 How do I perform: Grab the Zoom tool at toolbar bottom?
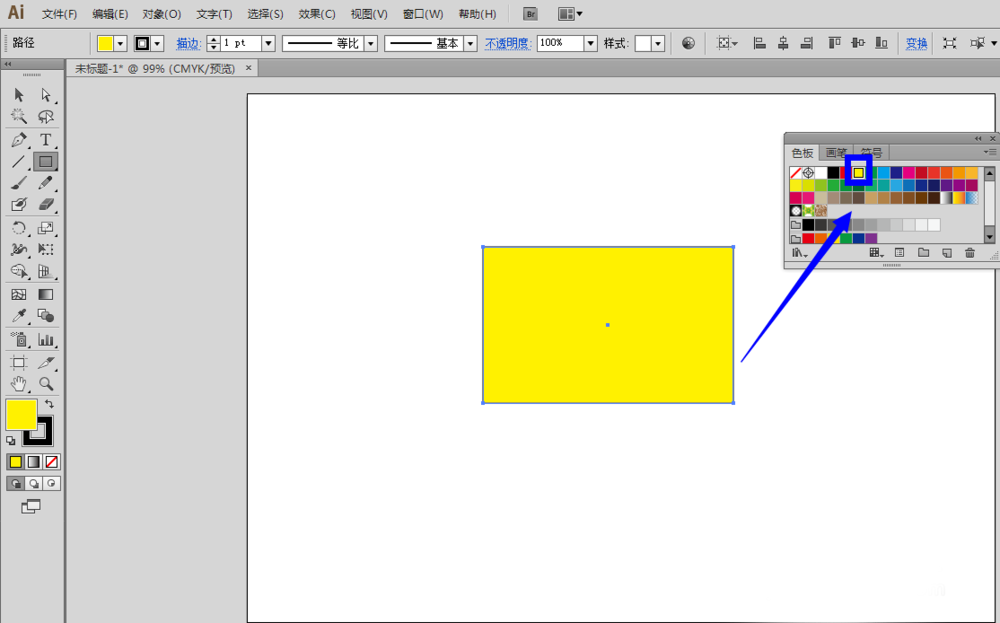coord(45,383)
